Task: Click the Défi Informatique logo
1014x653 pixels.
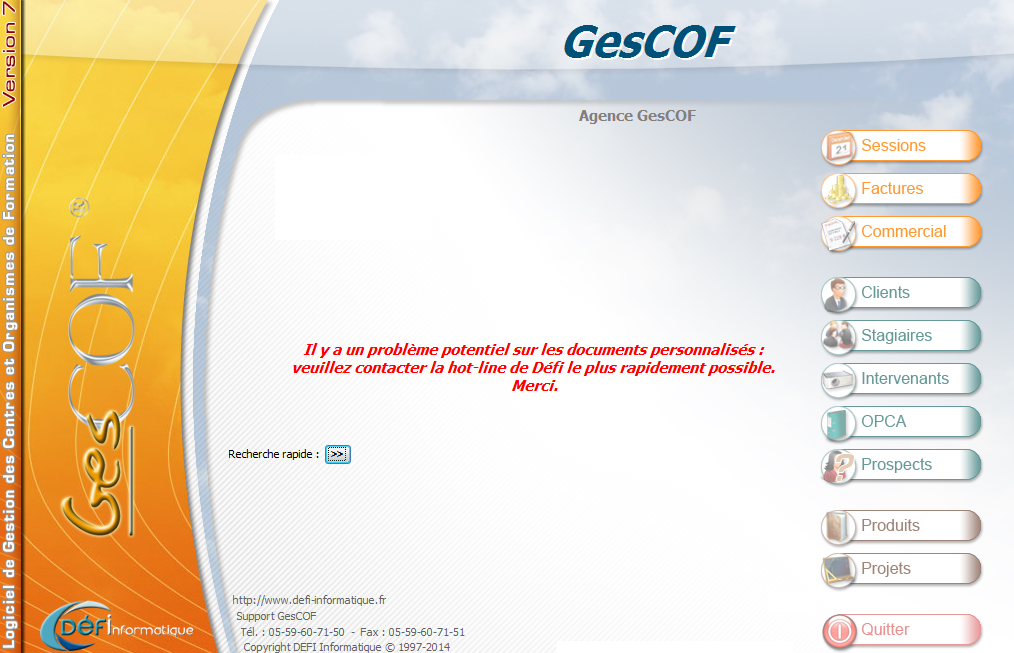Action: [x=117, y=625]
